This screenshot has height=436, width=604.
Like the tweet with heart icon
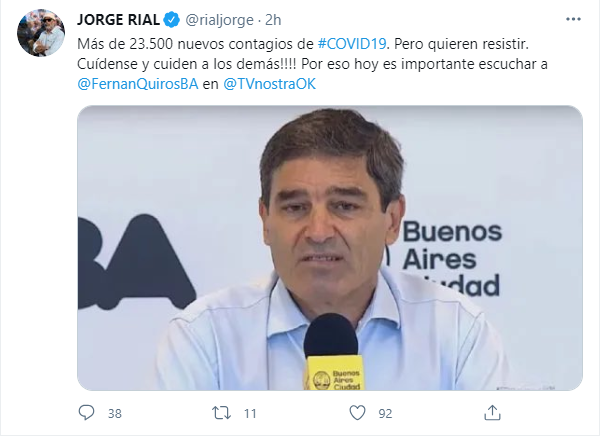[x=357, y=413]
